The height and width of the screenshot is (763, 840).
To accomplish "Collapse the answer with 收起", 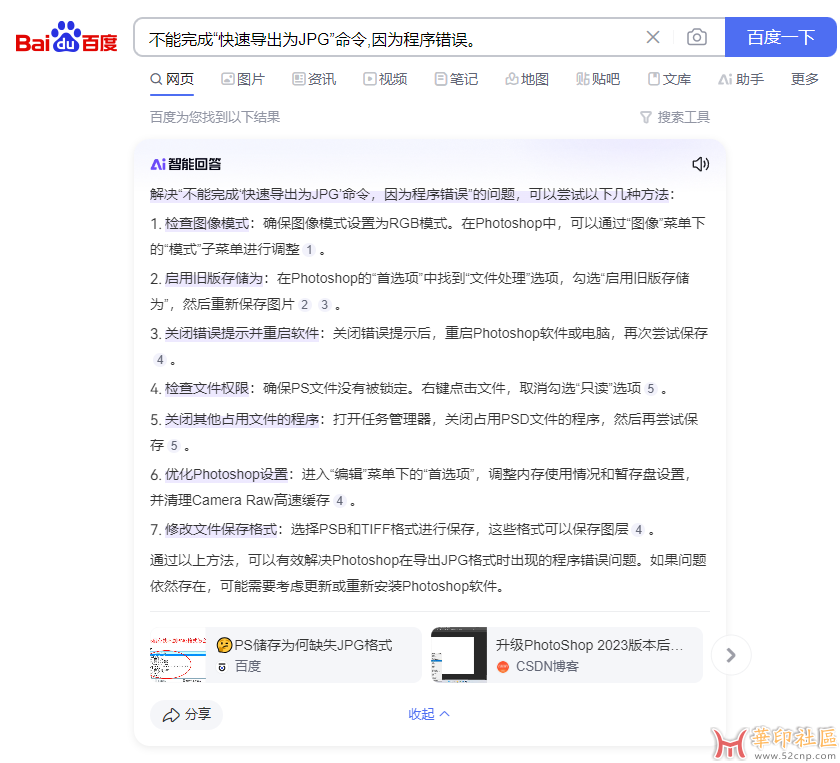I will (x=429, y=714).
